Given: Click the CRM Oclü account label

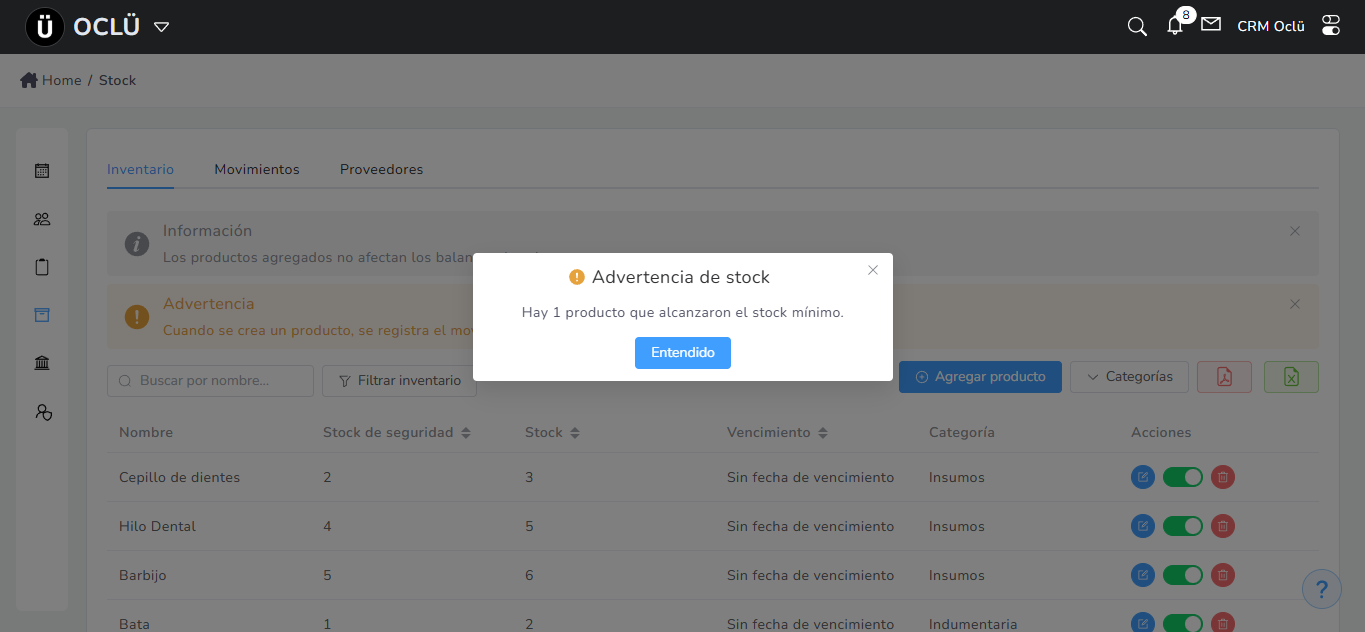Looking at the screenshot, I should (1271, 27).
